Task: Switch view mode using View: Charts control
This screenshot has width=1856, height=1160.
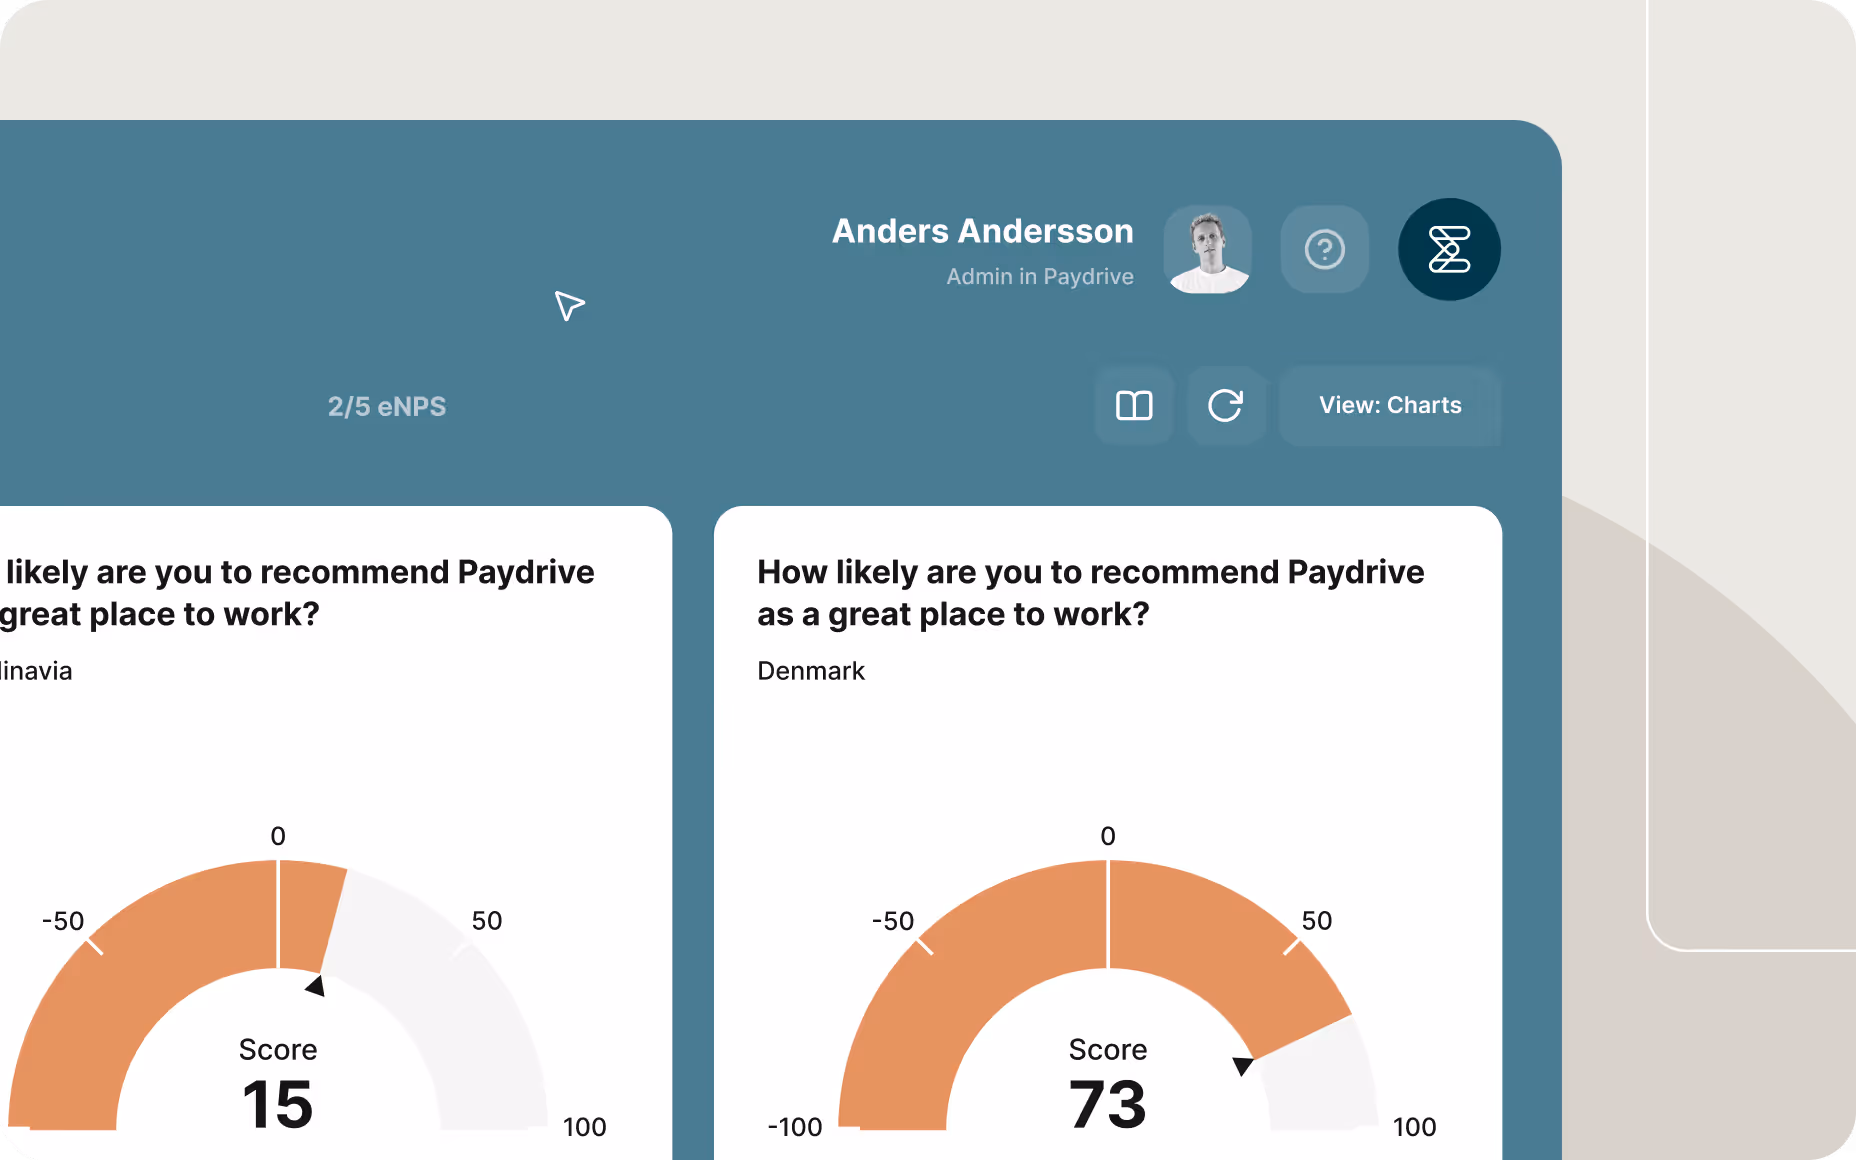Action: (1389, 406)
